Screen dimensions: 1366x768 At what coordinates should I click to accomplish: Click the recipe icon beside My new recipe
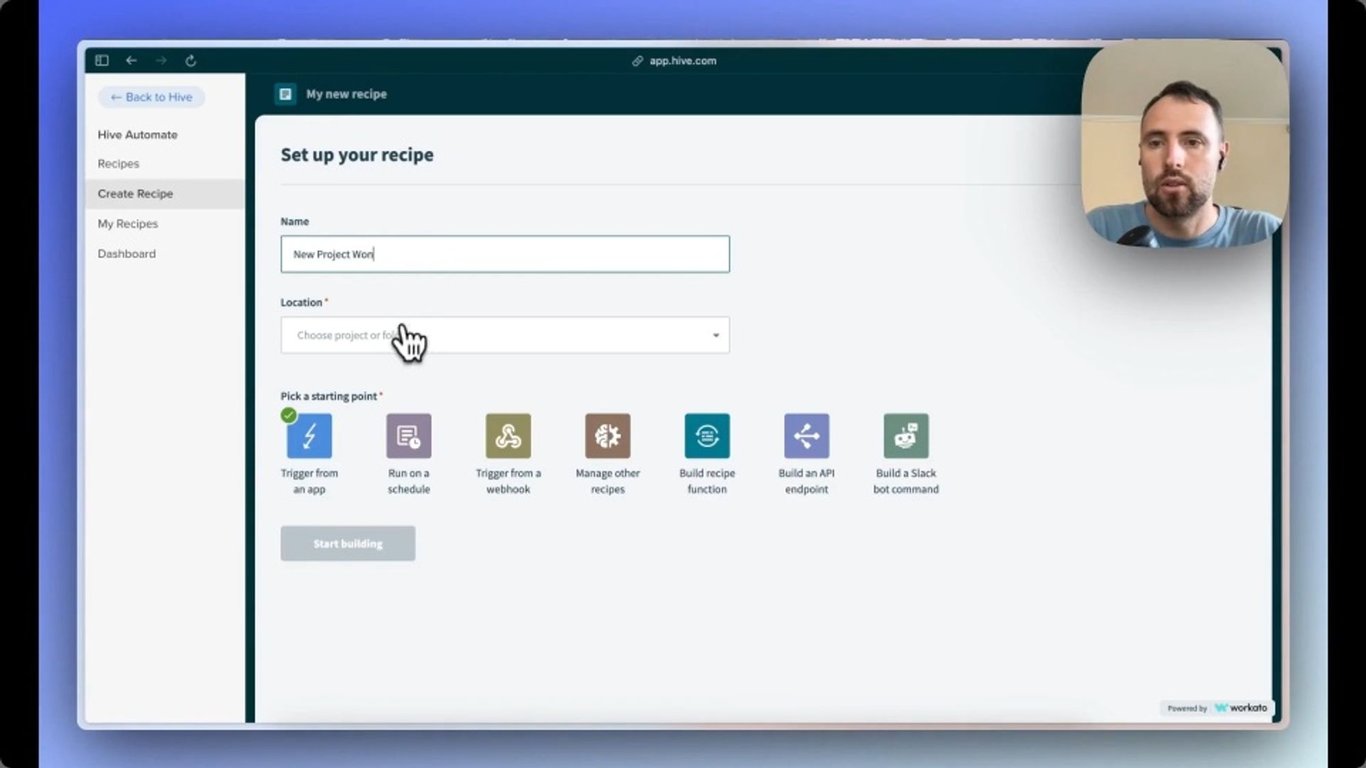[286, 94]
